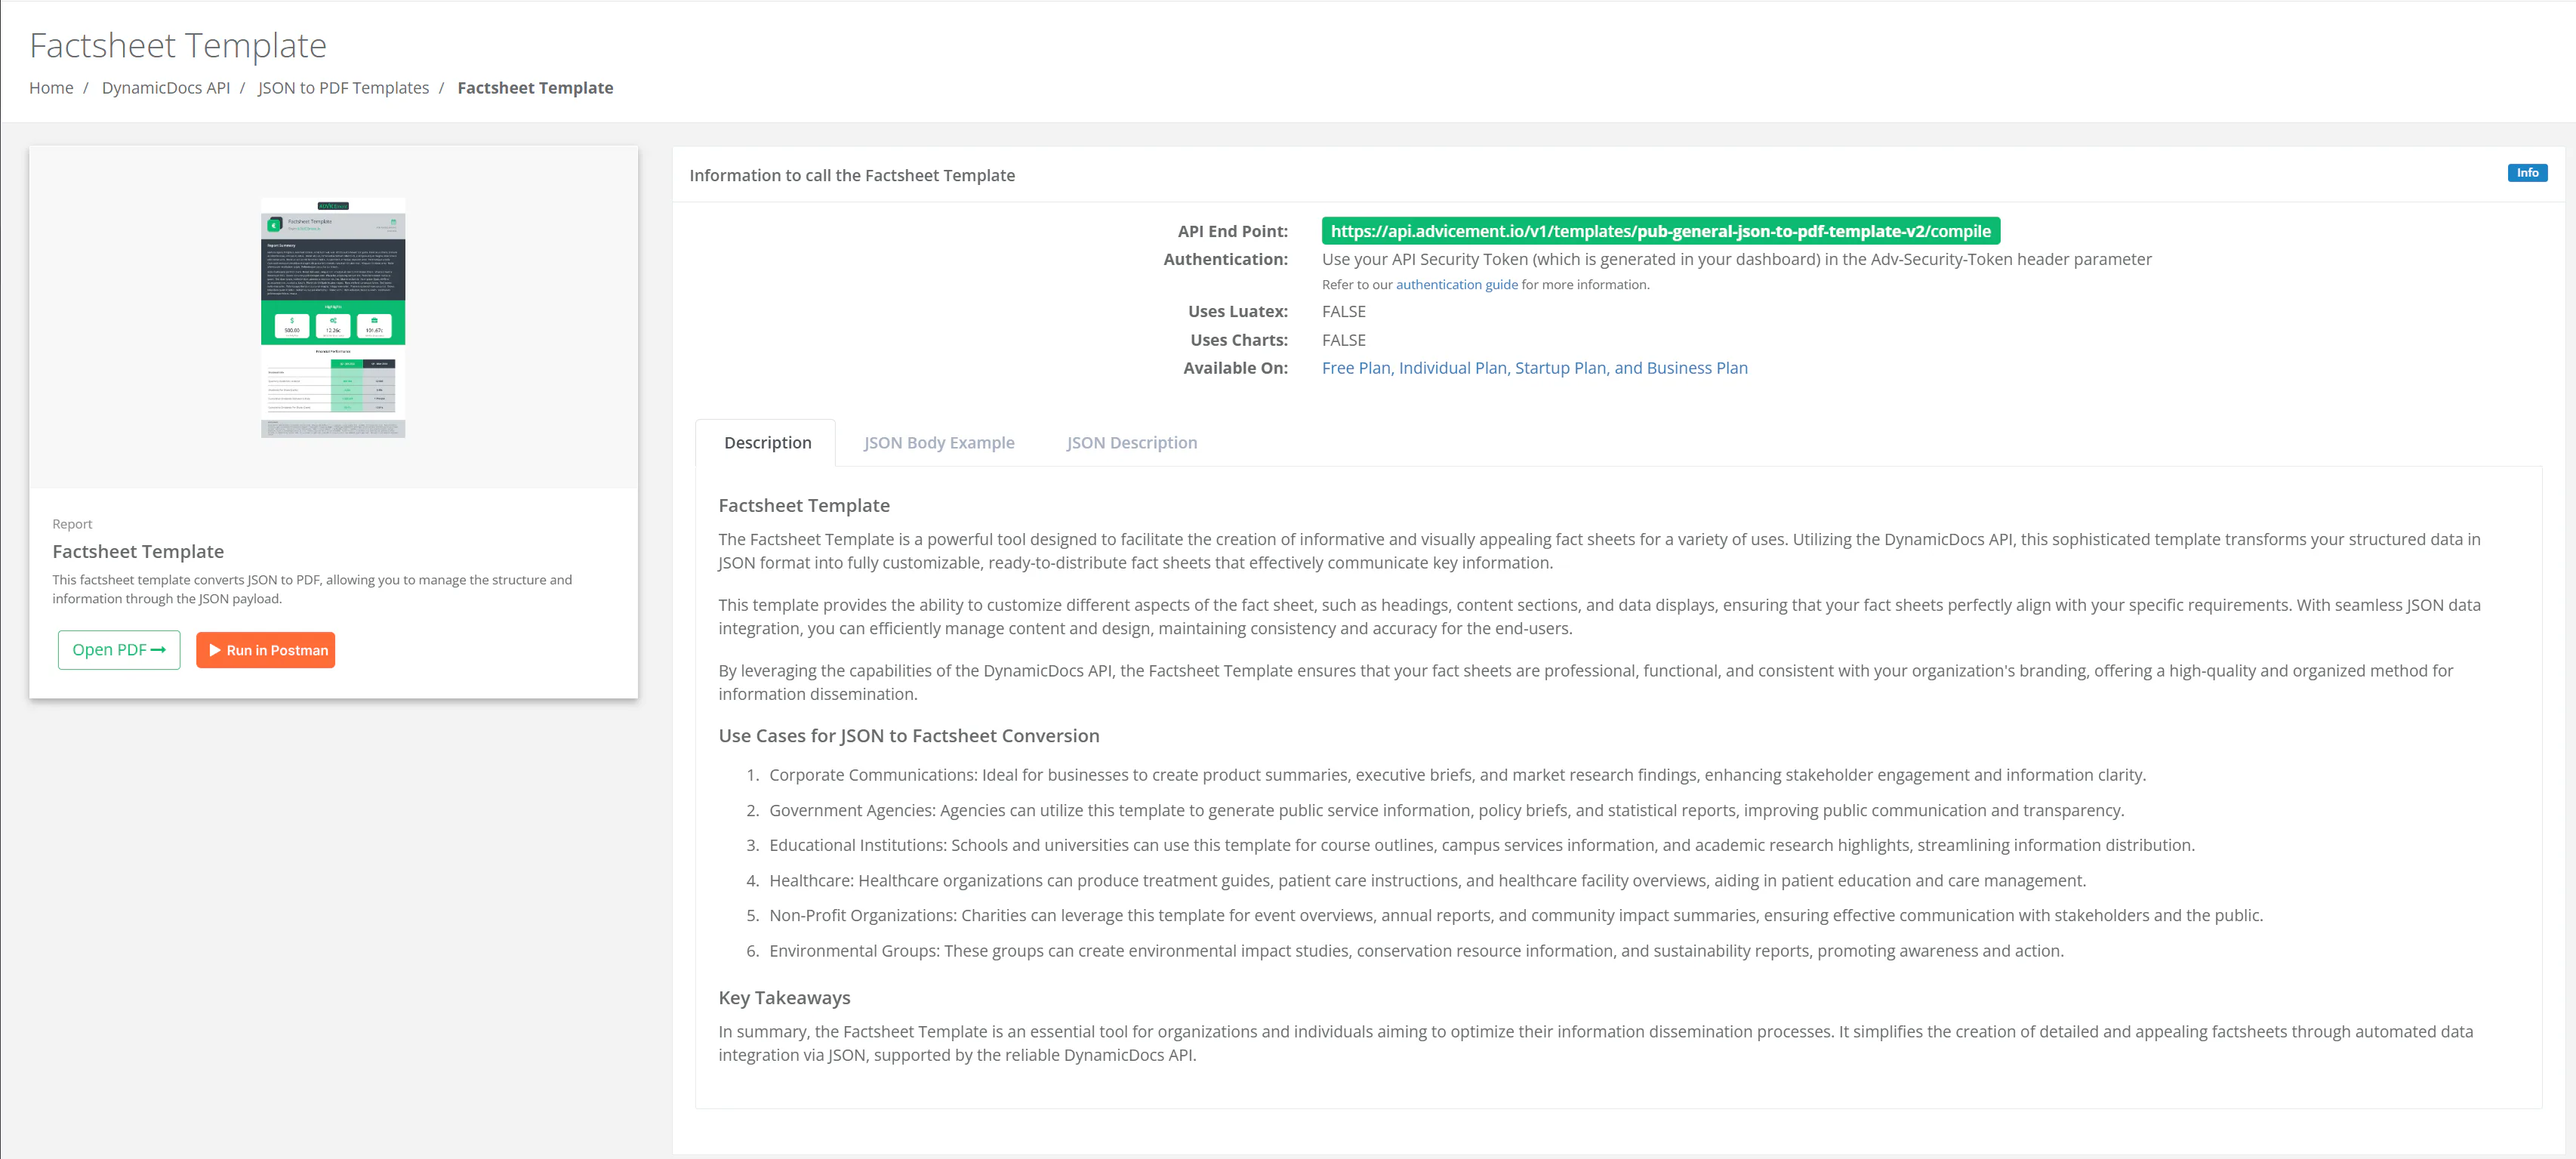Click the 'Key Takeaways' heading

784,998
